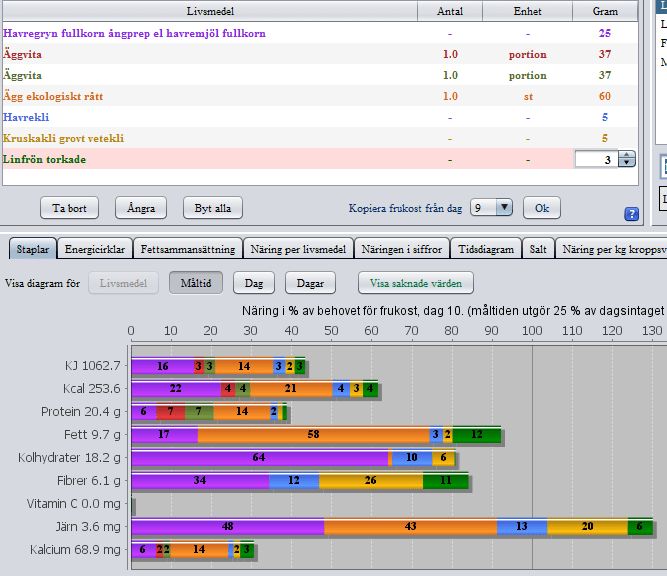Image resolution: width=667 pixels, height=576 pixels.
Task: Decrease gram value with spinner down arrow
Action: click(626, 163)
